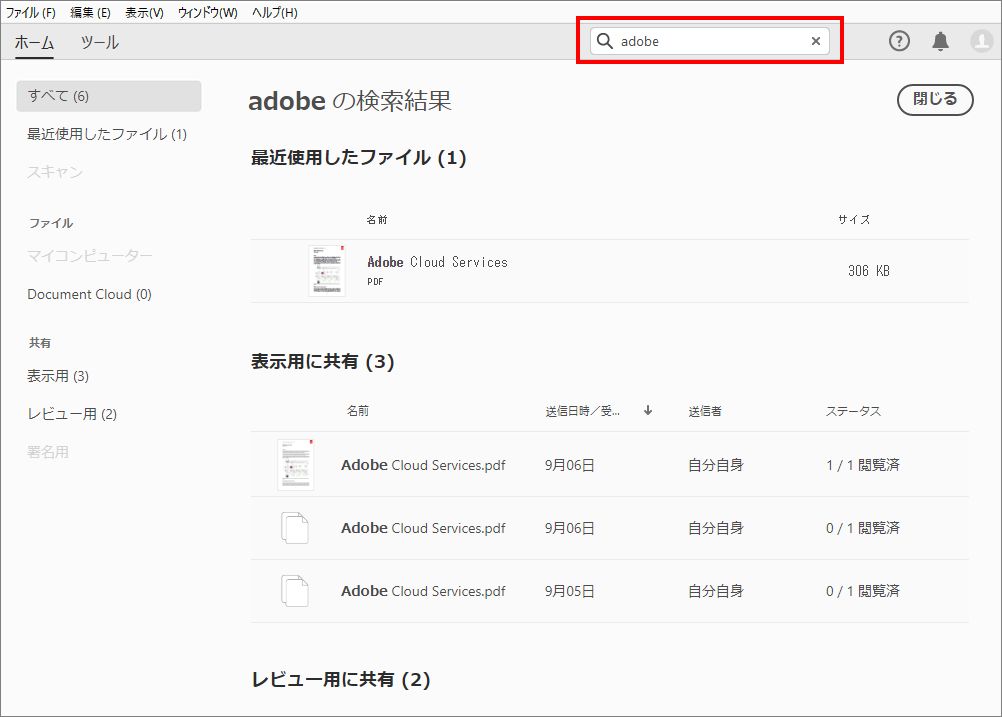
Task: Click the 閉じる button
Action: (934, 100)
